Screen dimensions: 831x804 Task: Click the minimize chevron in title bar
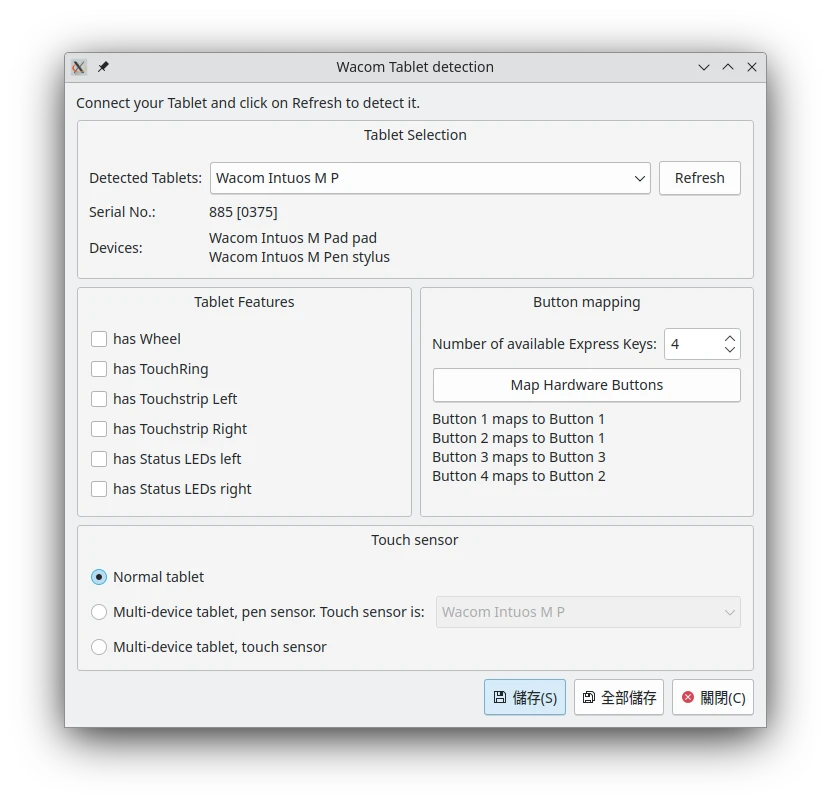[x=704, y=67]
